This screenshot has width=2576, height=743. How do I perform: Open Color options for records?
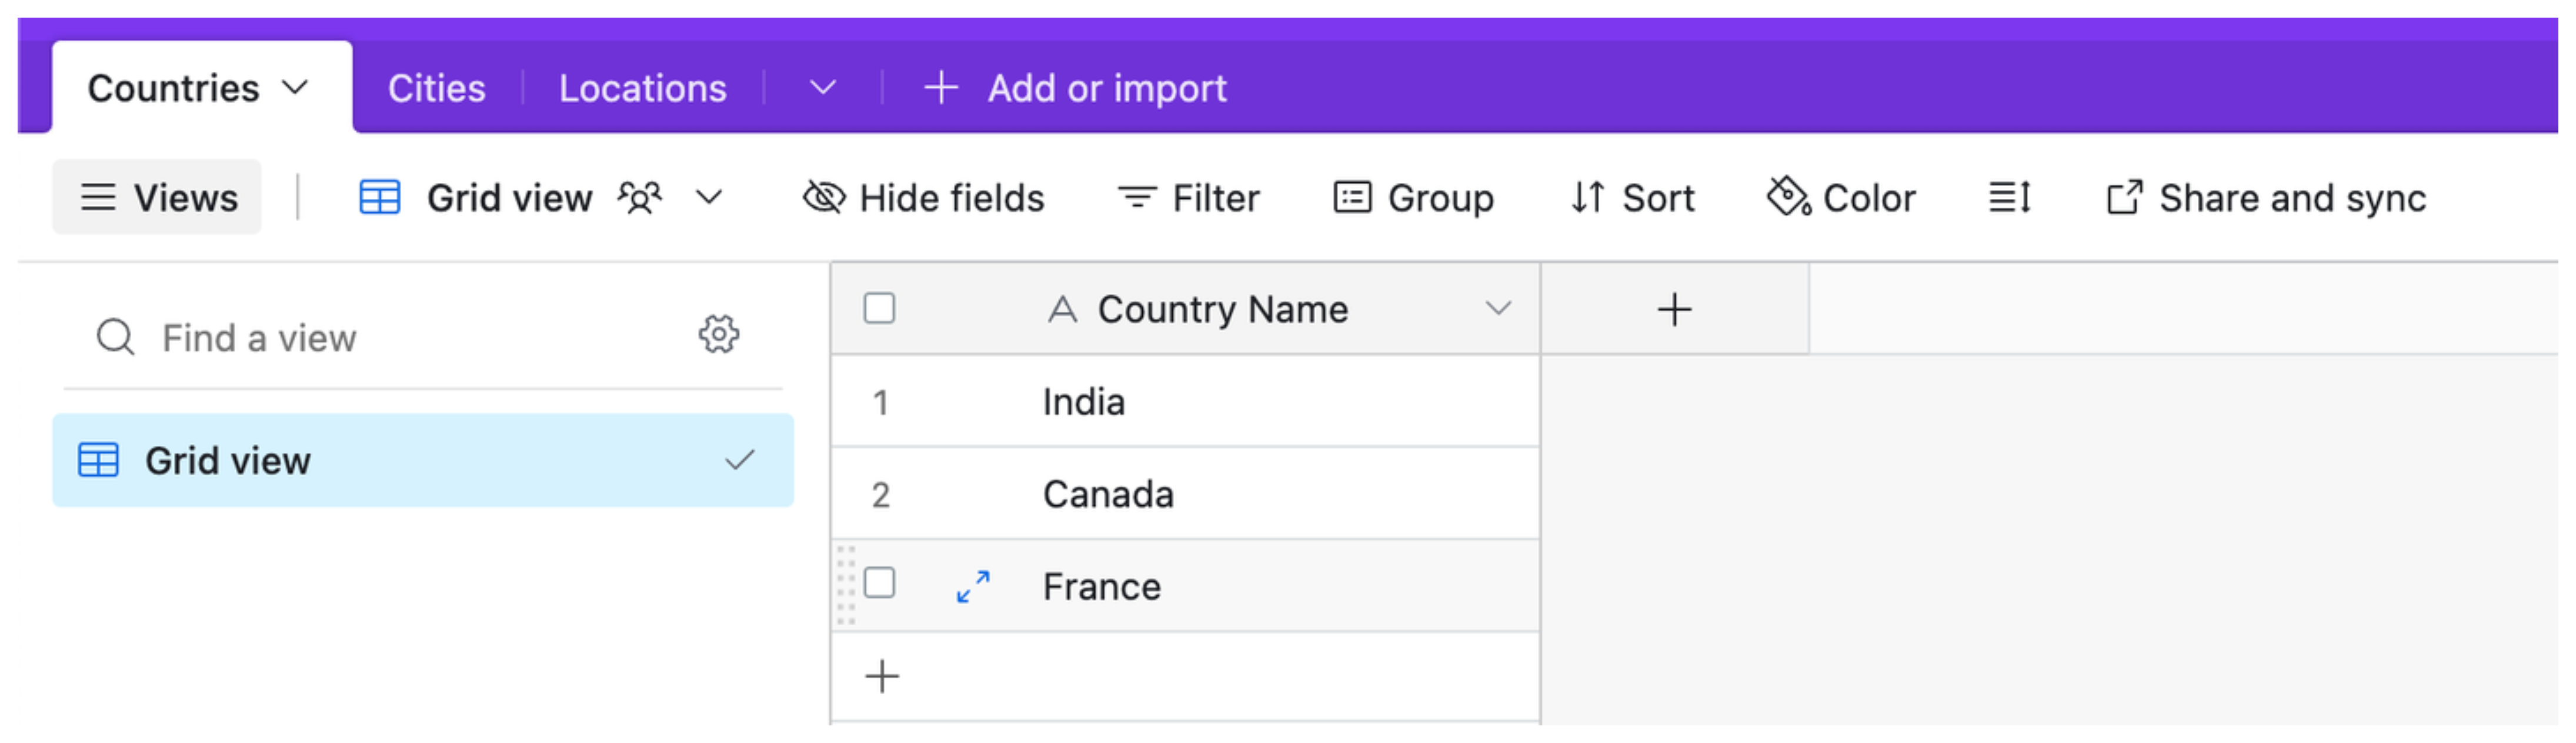(1841, 198)
